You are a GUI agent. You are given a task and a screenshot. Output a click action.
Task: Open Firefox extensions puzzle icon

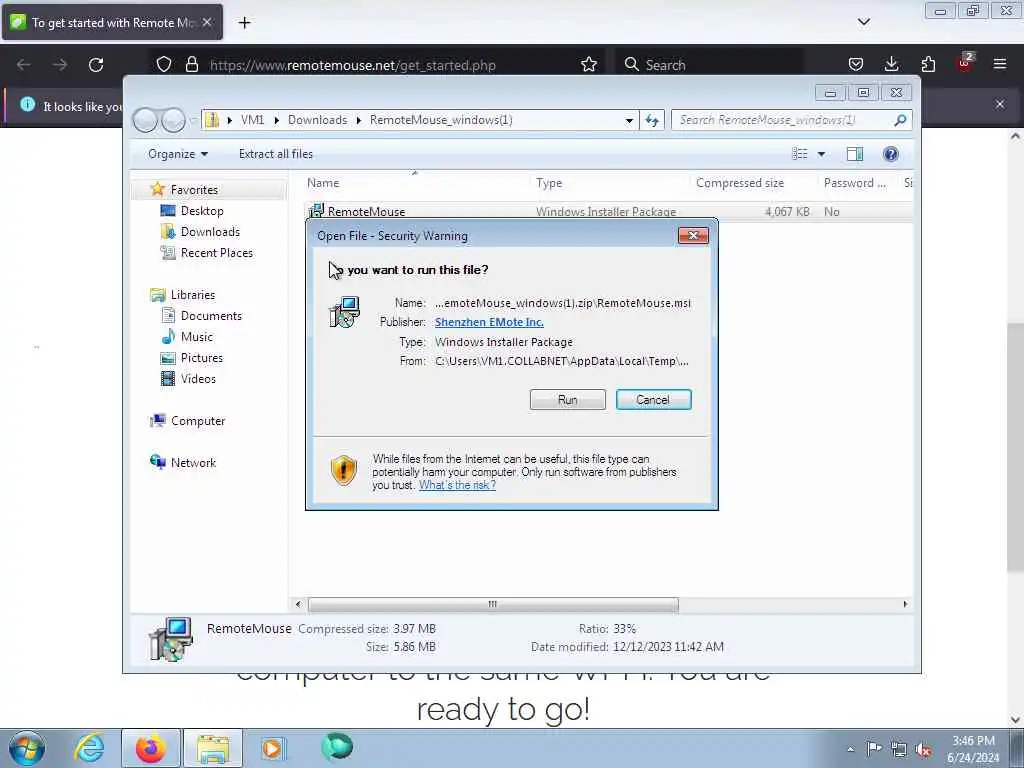pyautogui.click(x=928, y=65)
